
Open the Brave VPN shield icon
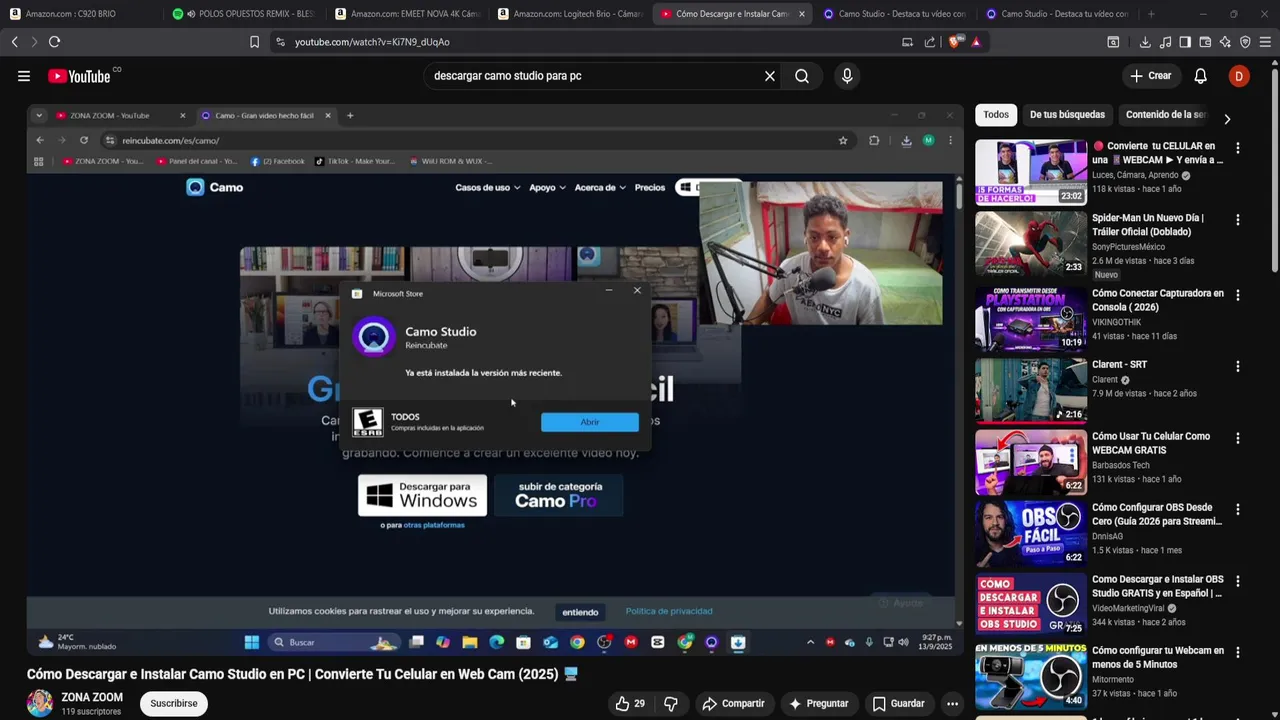click(x=1245, y=42)
